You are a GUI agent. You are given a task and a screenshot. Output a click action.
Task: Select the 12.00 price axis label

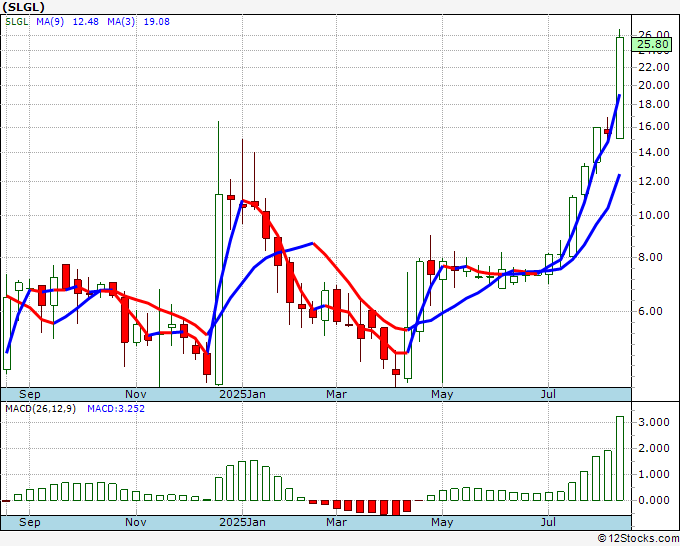click(x=654, y=181)
